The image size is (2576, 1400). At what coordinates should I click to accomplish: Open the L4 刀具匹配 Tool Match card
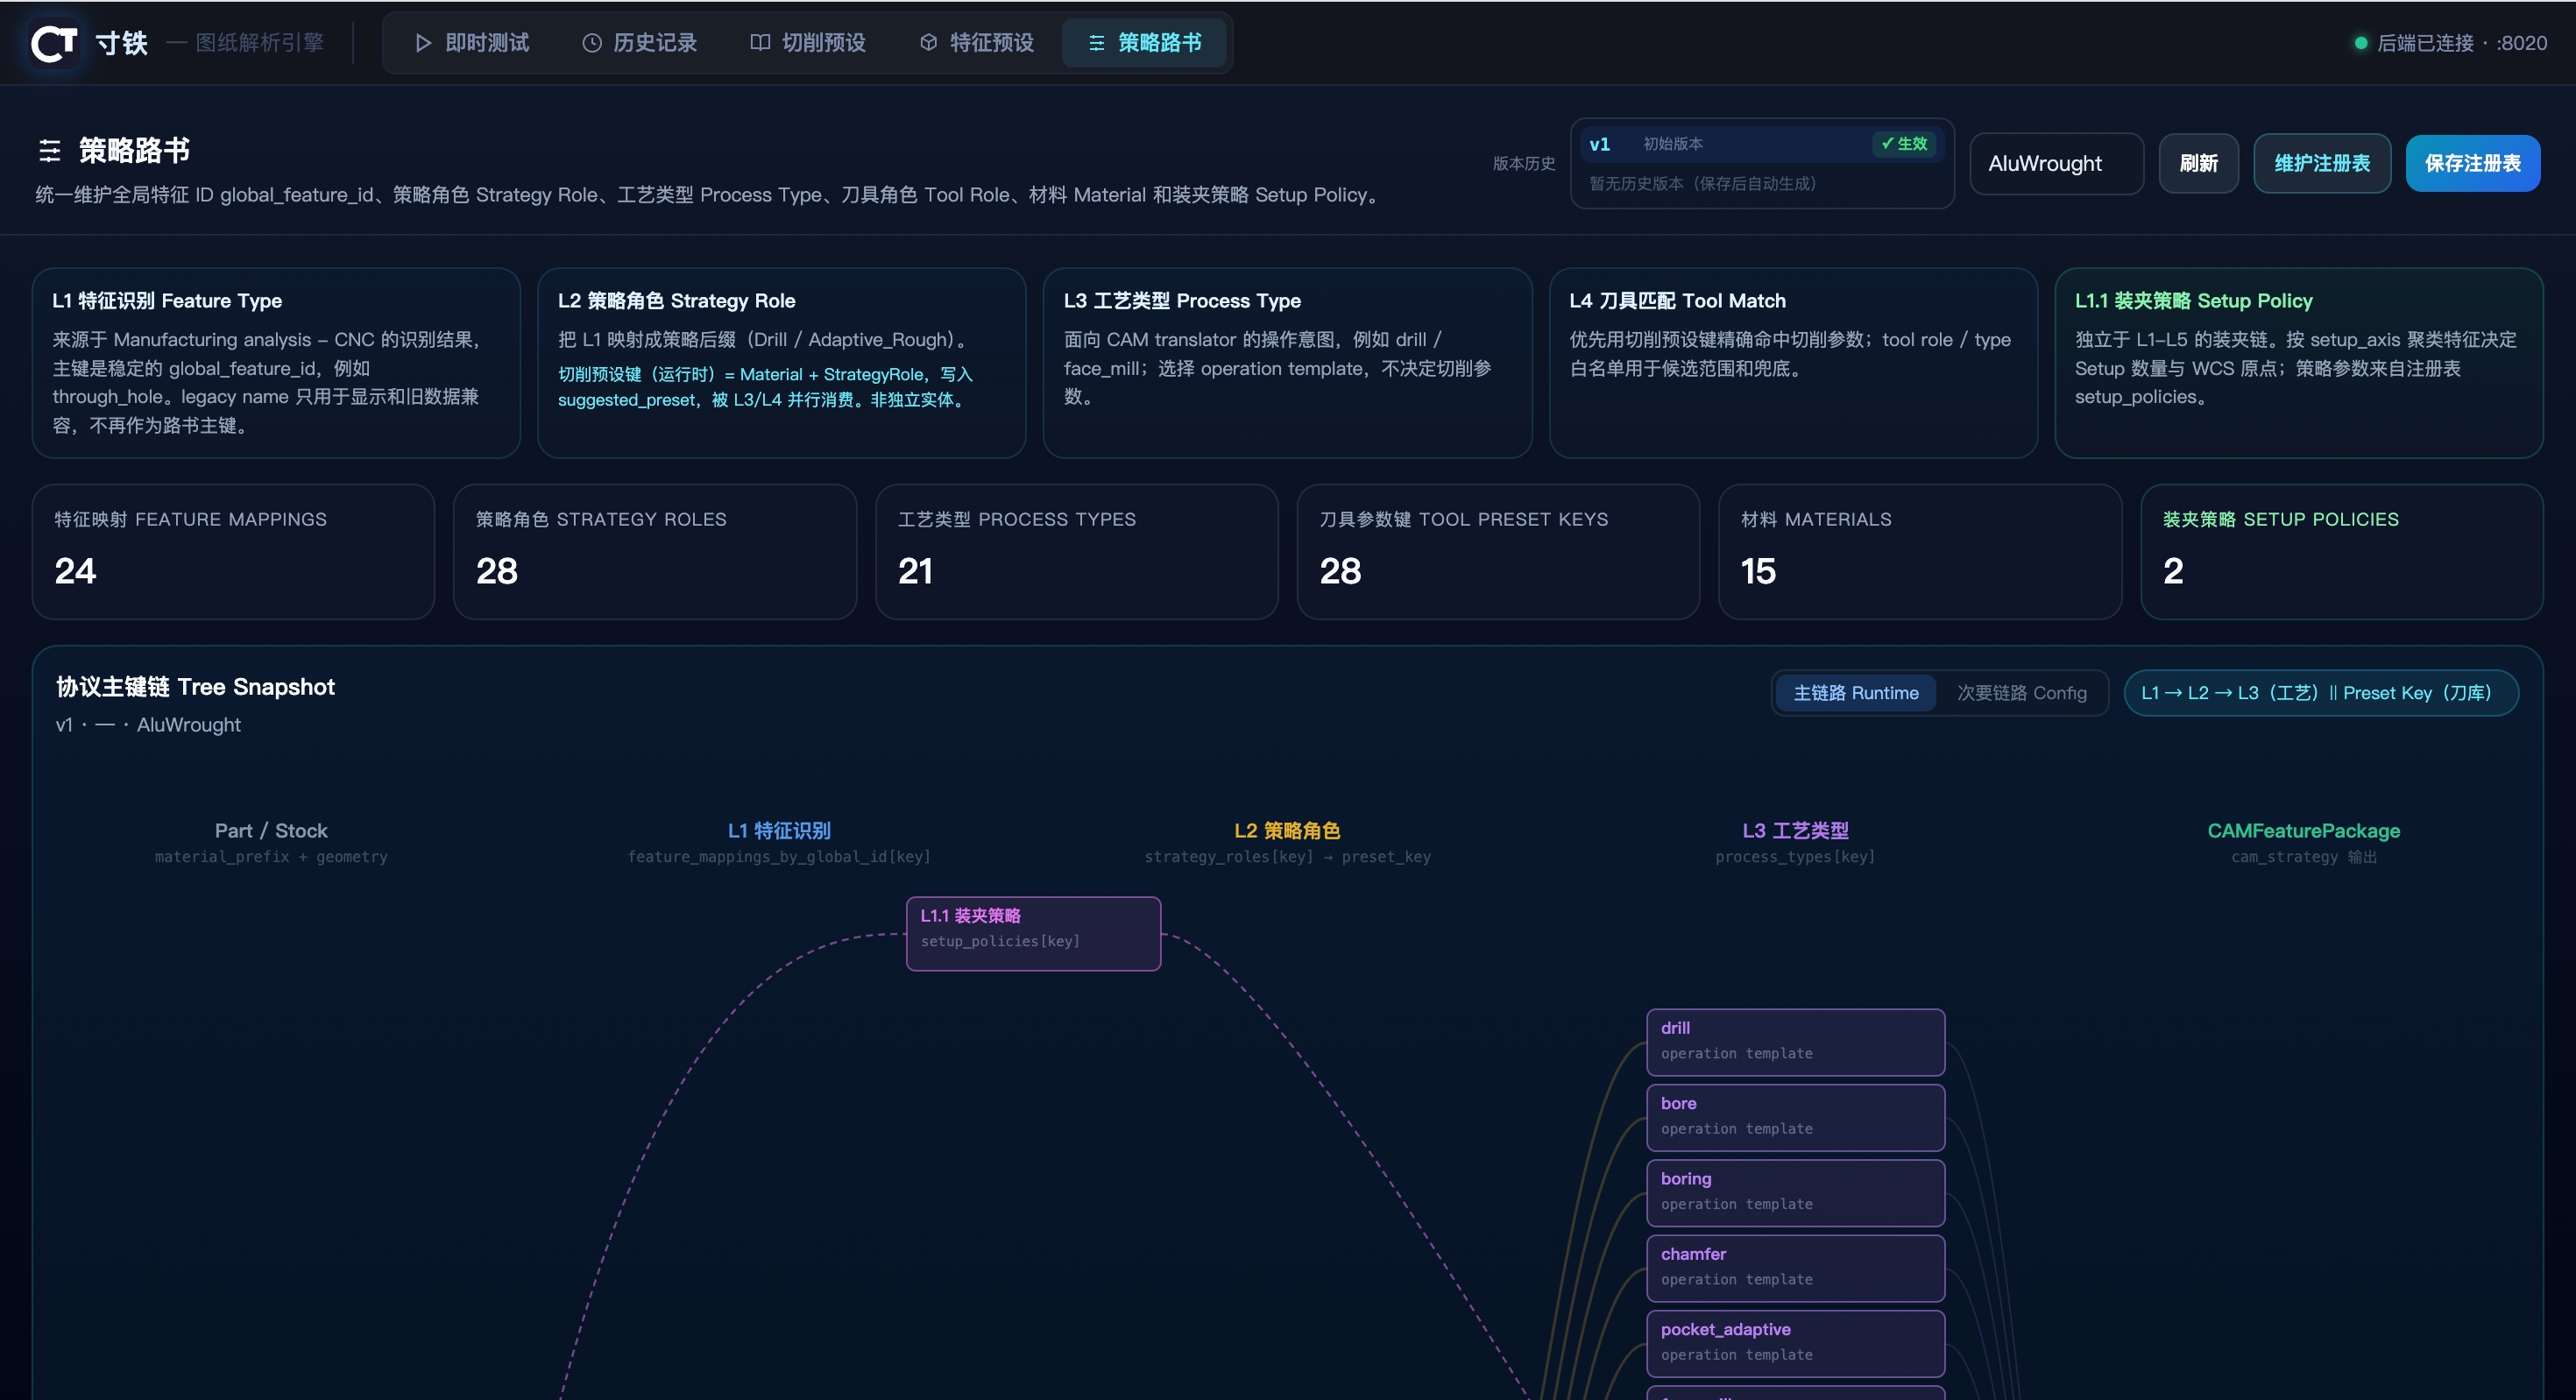[1793, 363]
